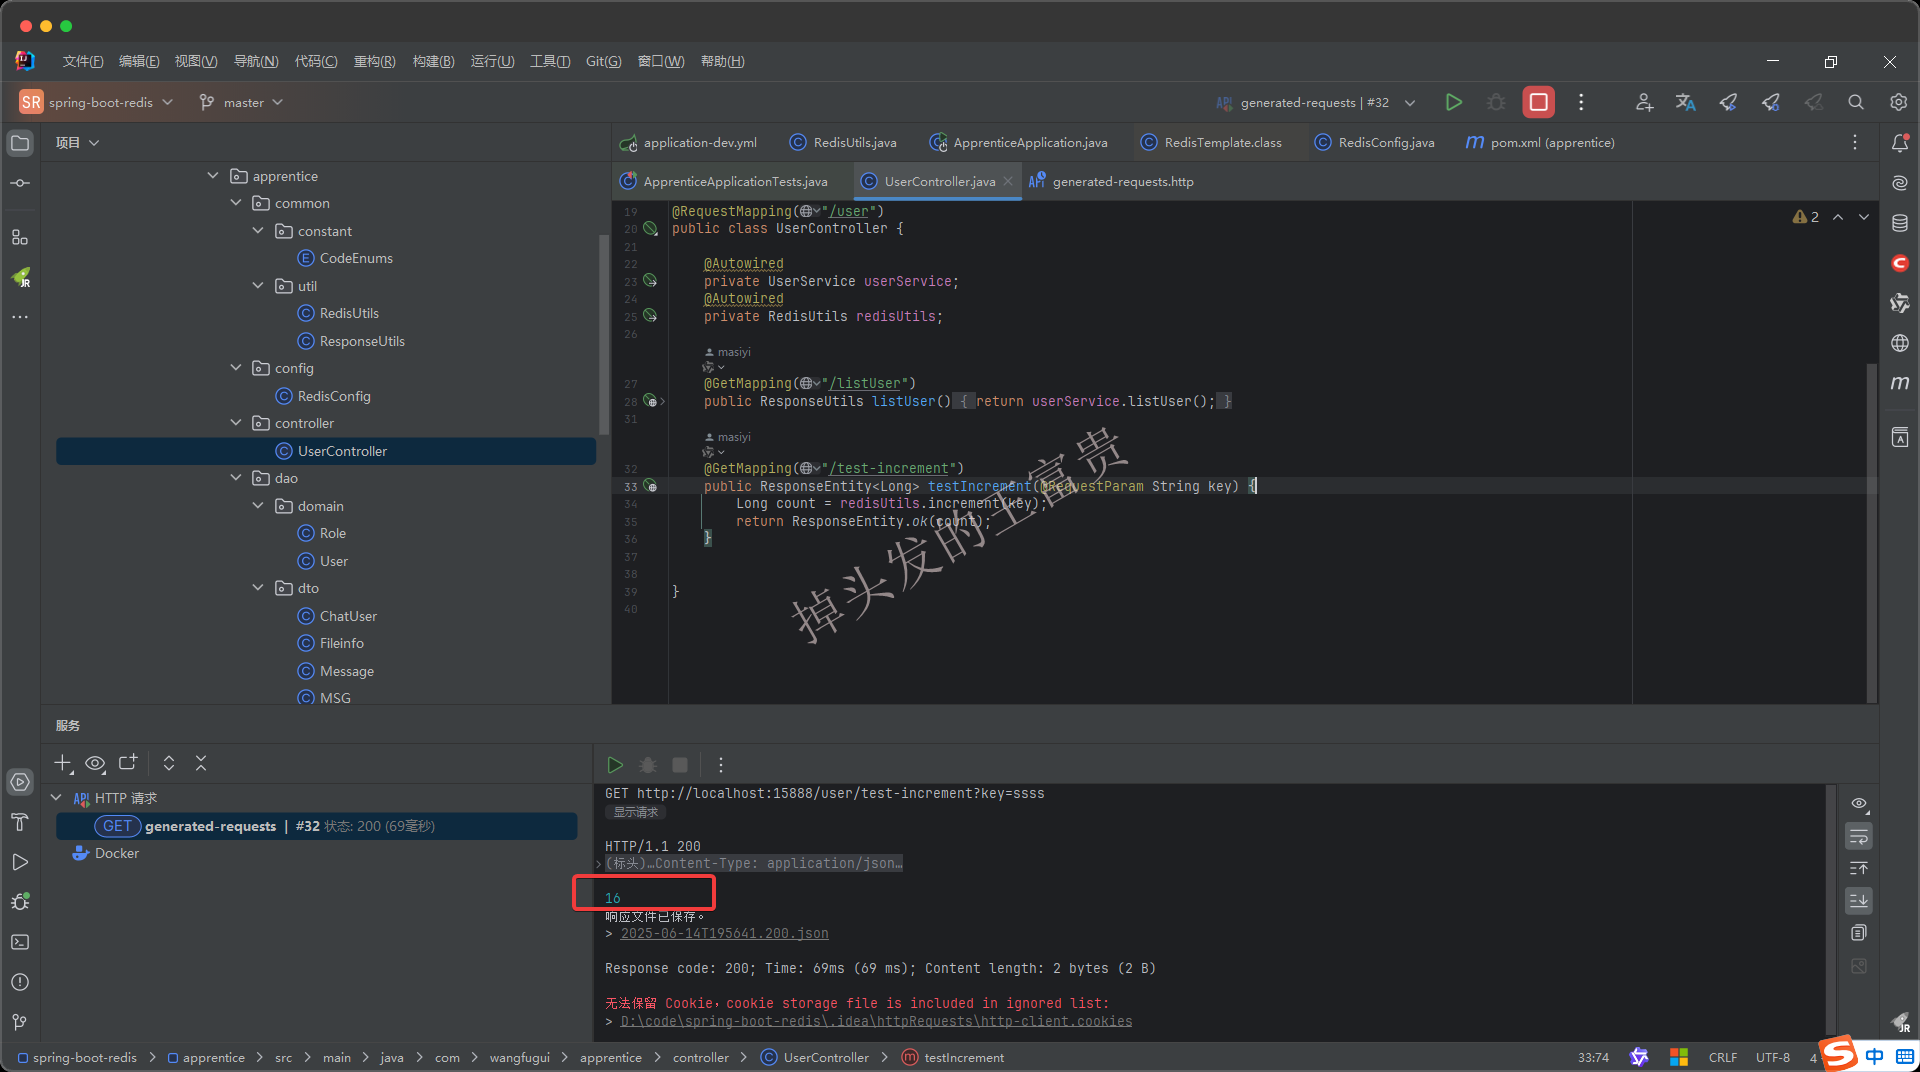Screen dimensions: 1920x1072
Task: Open the http-client.cookies file link
Action: coord(876,1021)
